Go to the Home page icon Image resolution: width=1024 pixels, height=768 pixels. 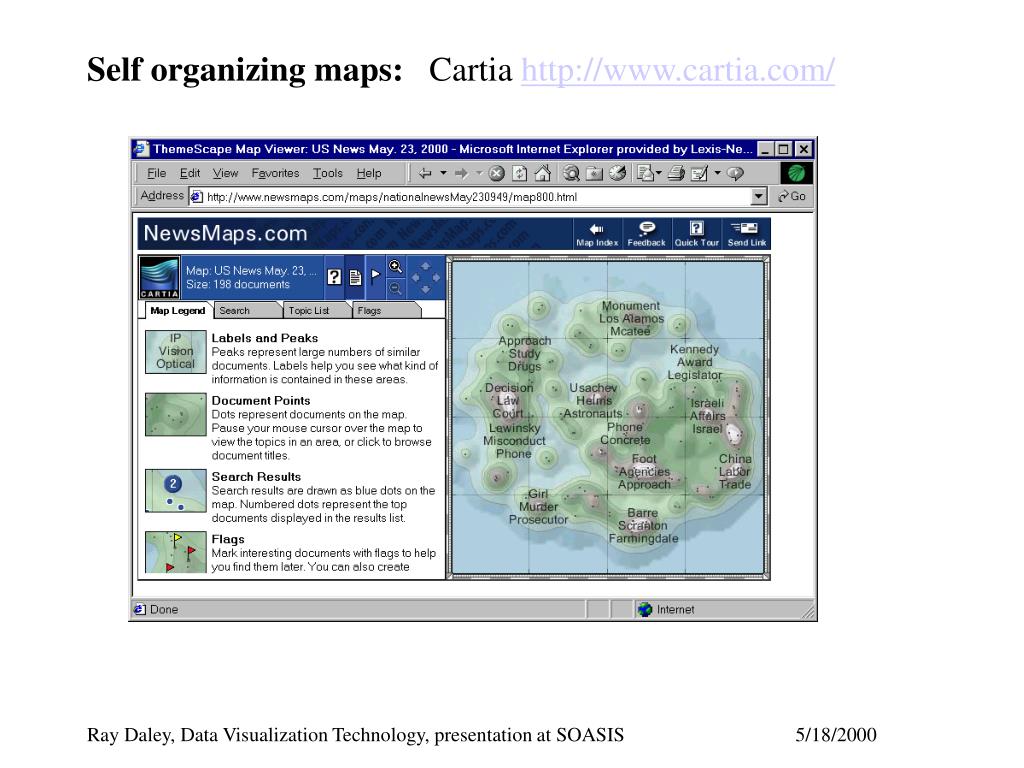tap(542, 174)
